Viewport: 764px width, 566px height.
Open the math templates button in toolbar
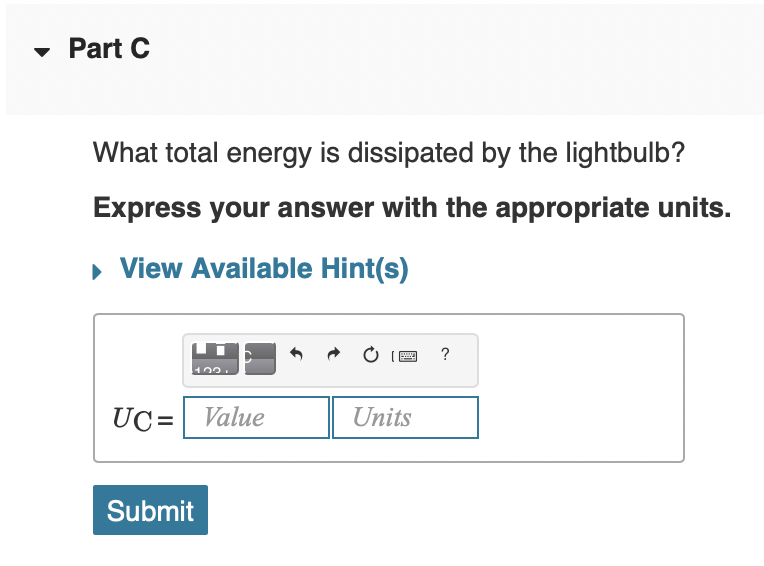point(215,358)
